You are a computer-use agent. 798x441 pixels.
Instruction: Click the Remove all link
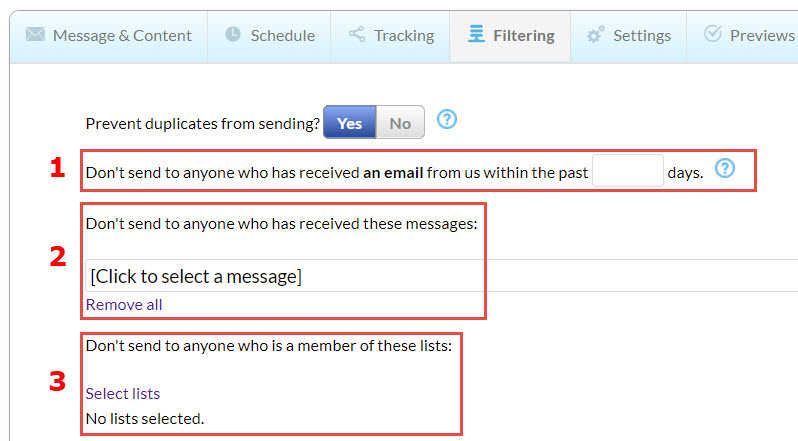[x=124, y=304]
